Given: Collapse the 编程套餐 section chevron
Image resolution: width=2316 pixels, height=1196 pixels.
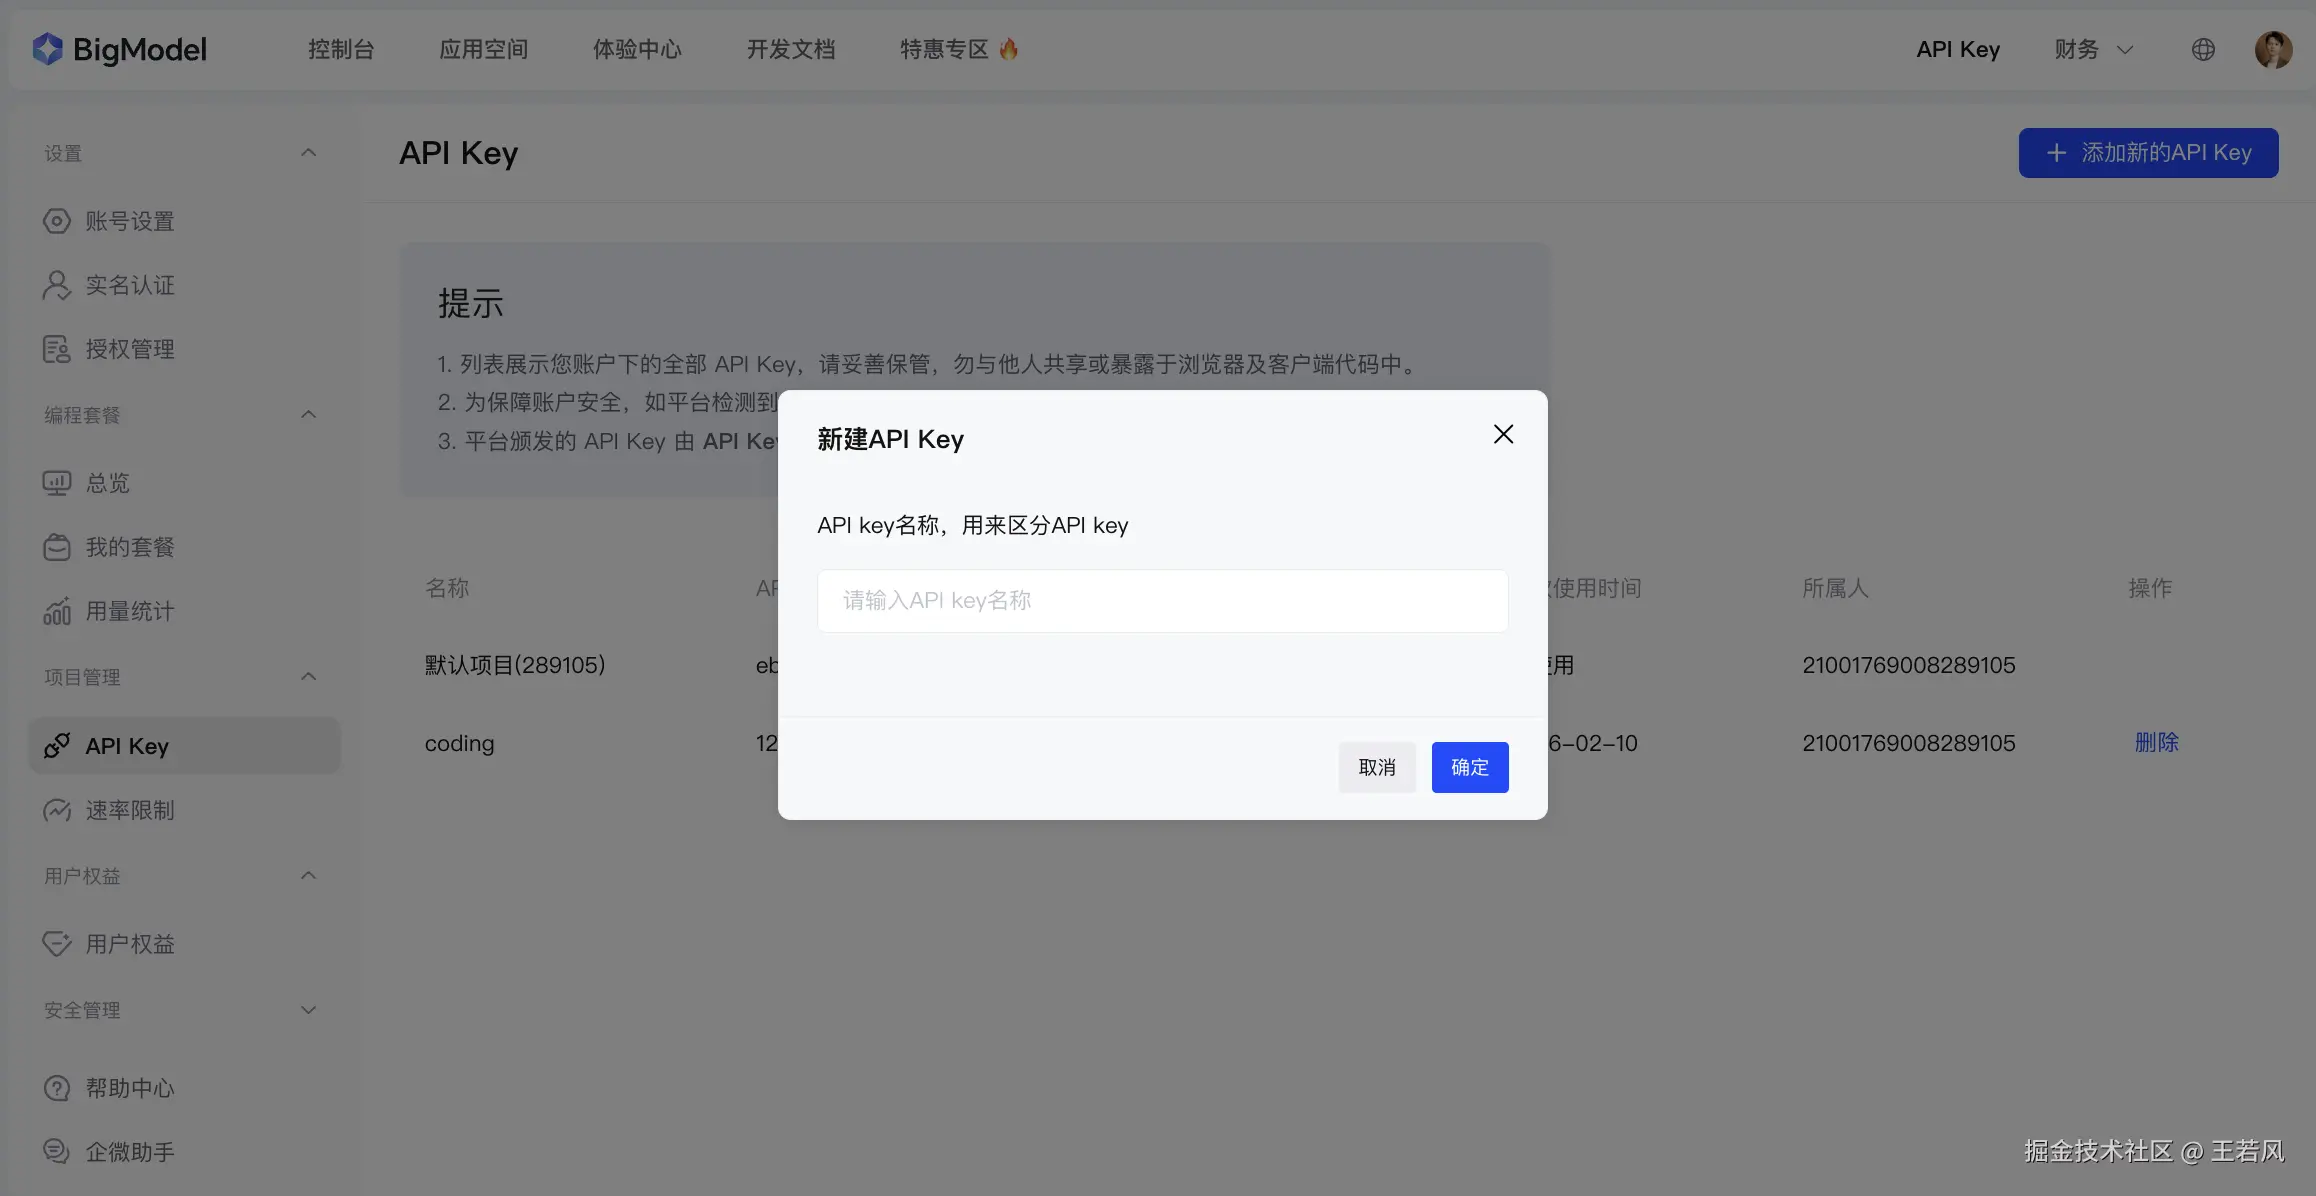Looking at the screenshot, I should point(308,415).
